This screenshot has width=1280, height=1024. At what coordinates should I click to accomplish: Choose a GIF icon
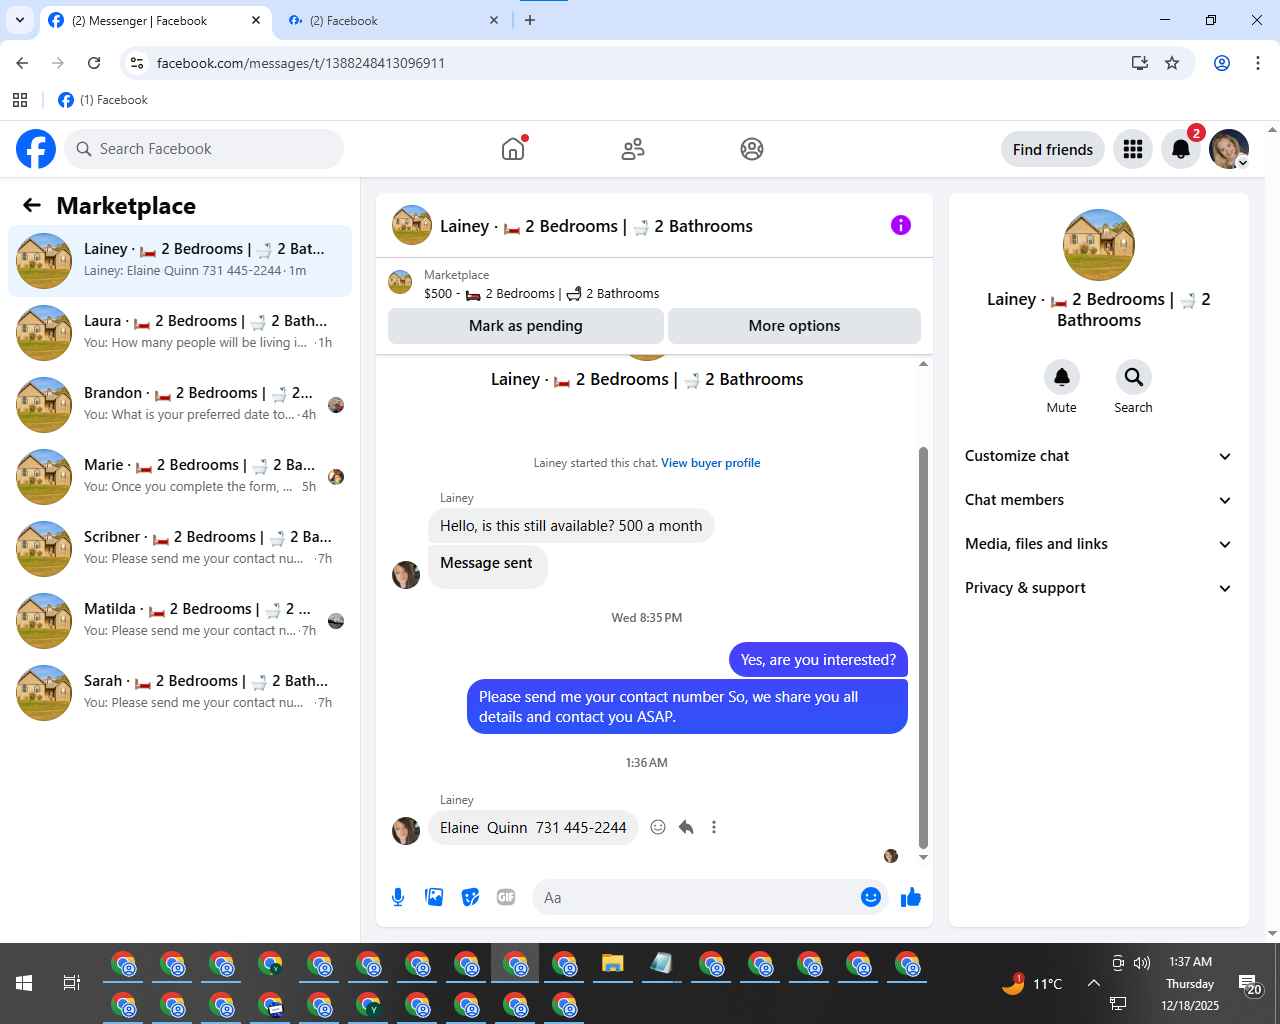point(506,897)
